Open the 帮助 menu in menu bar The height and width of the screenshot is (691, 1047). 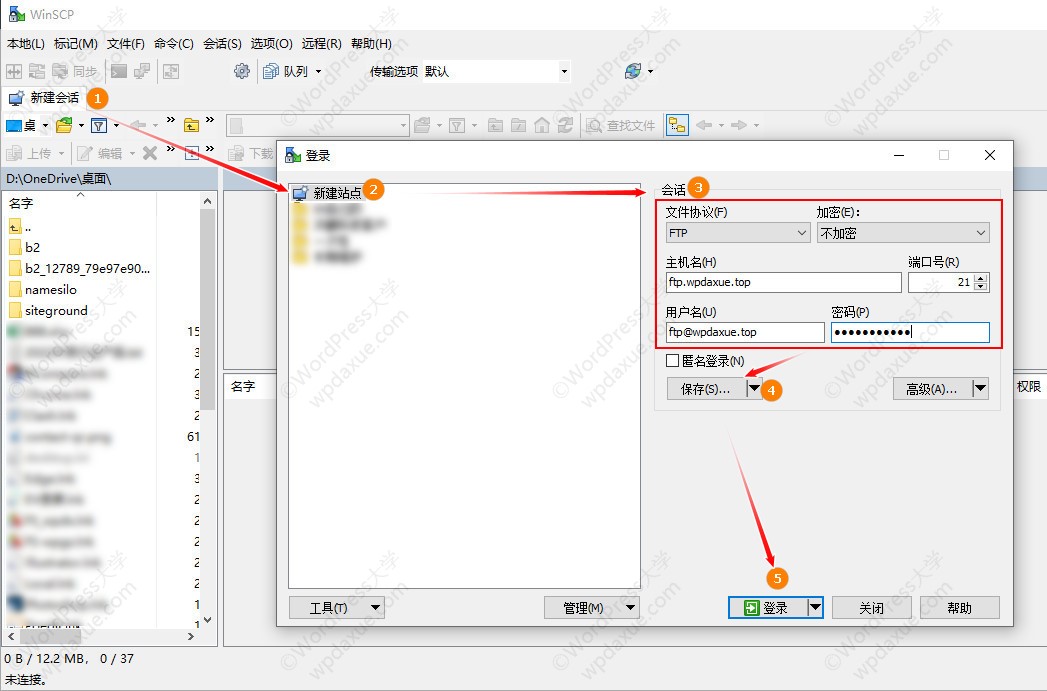tap(371, 43)
